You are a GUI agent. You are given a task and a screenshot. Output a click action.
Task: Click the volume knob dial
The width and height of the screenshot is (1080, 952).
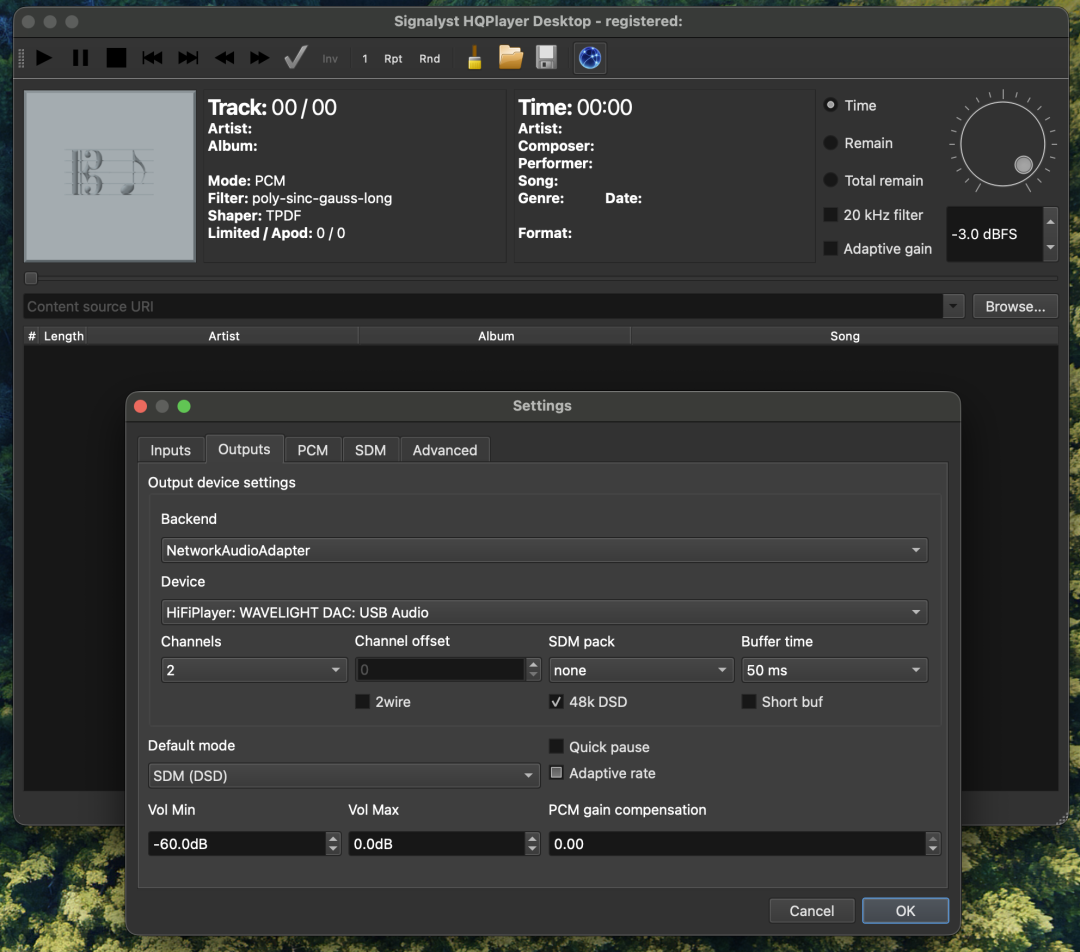tap(1003, 143)
